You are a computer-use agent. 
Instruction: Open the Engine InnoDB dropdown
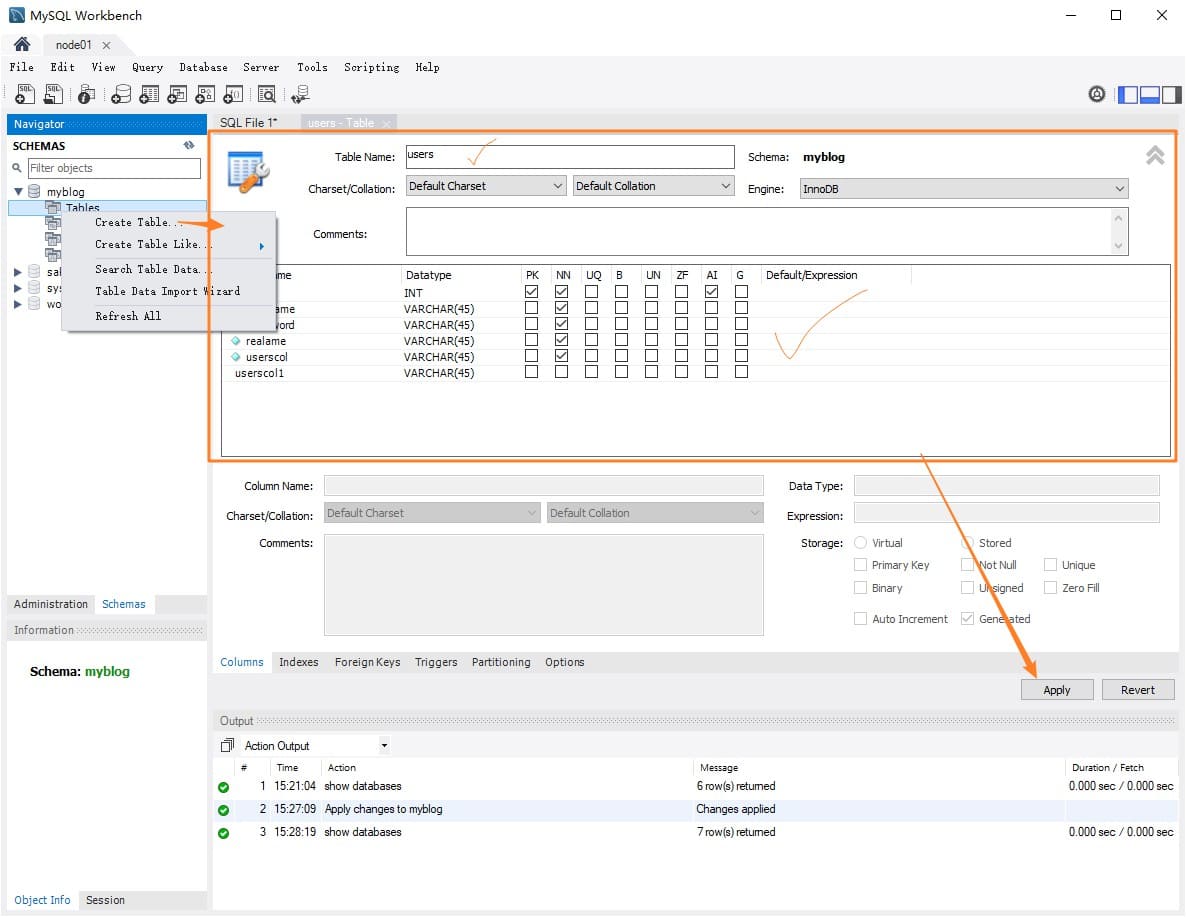(x=964, y=188)
